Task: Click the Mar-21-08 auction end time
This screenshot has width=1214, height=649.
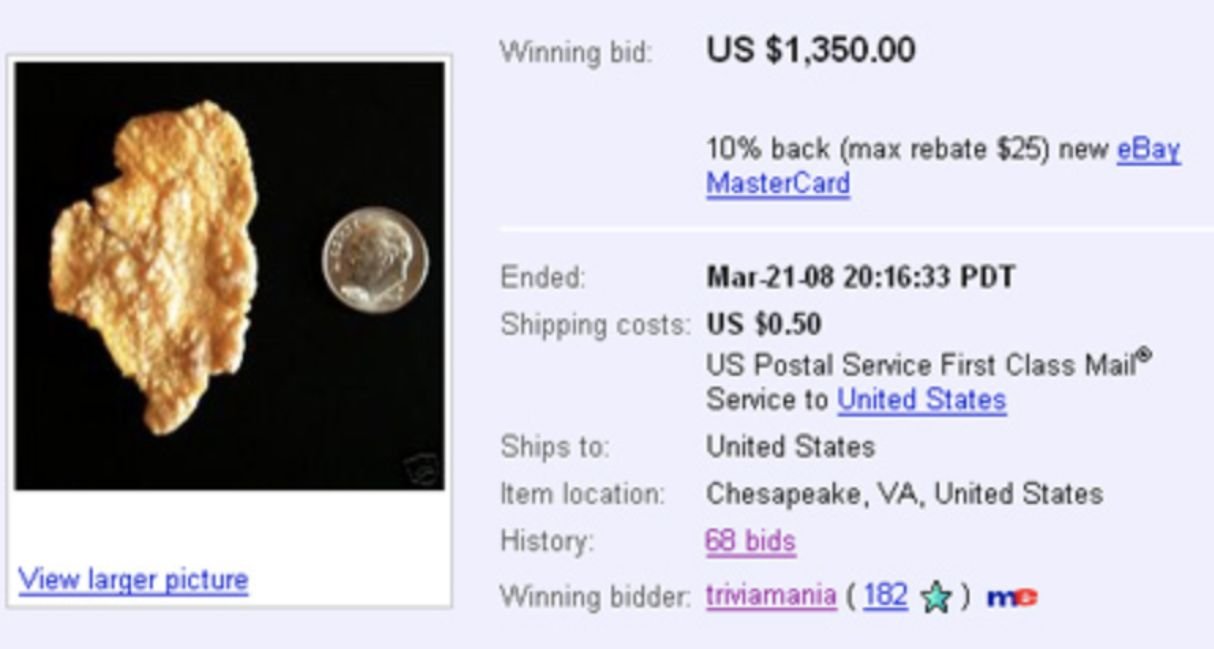Action: 860,277
